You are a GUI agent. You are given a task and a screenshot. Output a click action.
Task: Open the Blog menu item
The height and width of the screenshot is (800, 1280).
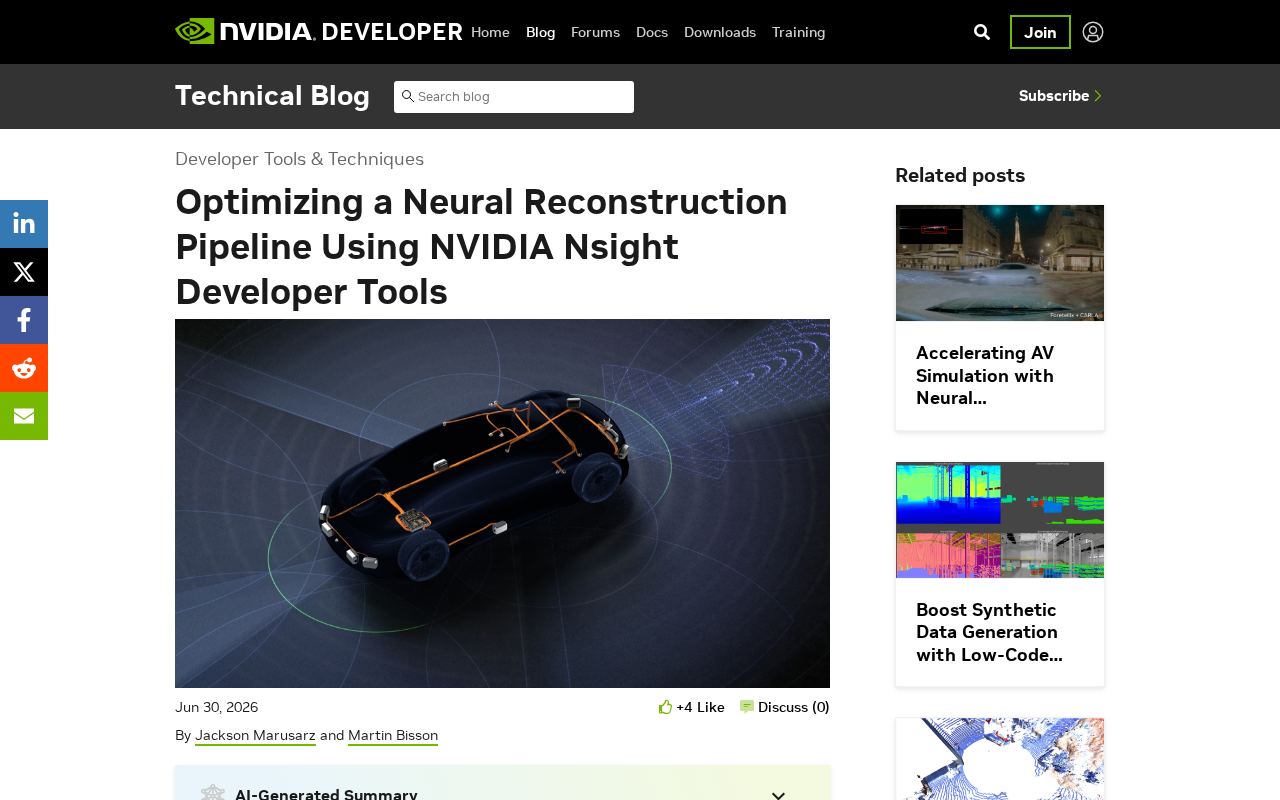540,32
